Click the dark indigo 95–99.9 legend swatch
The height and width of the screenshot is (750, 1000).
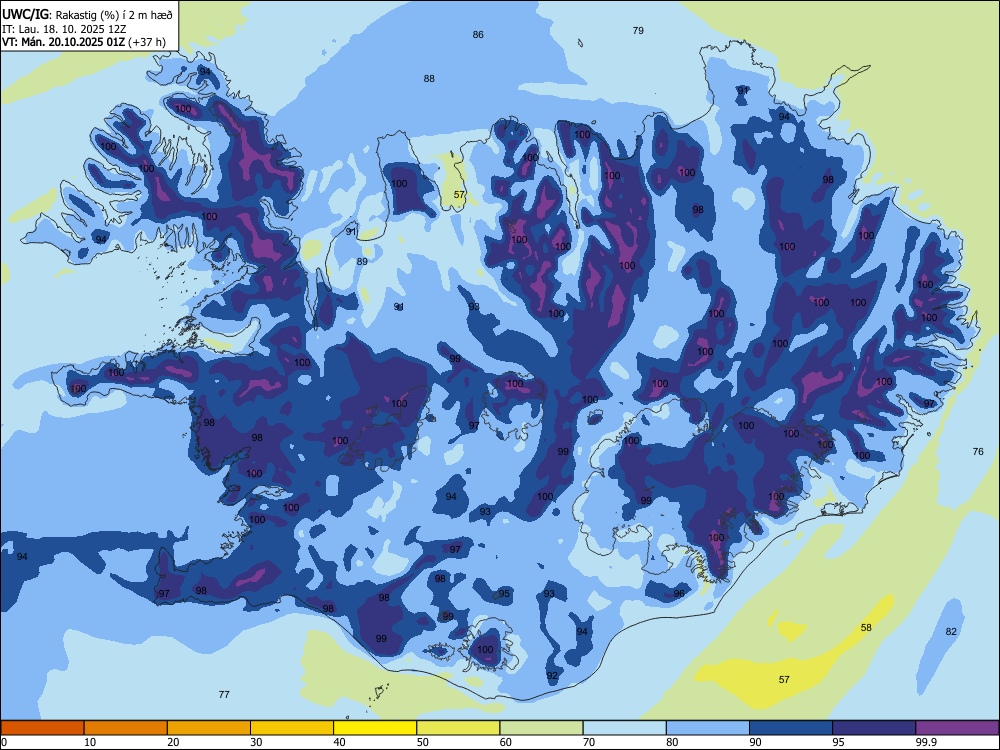[x=874, y=728]
